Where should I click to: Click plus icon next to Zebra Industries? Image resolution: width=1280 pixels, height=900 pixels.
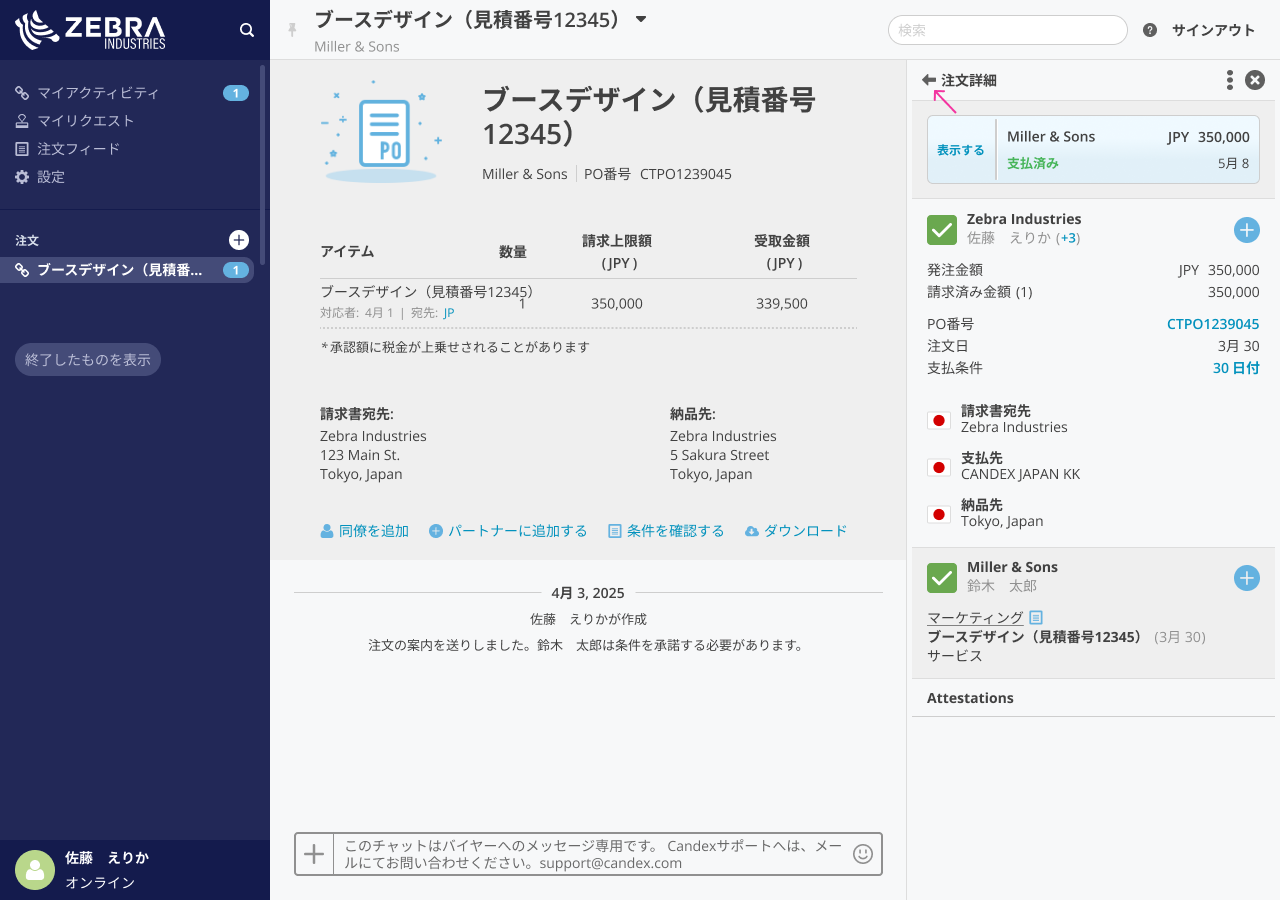click(1246, 230)
